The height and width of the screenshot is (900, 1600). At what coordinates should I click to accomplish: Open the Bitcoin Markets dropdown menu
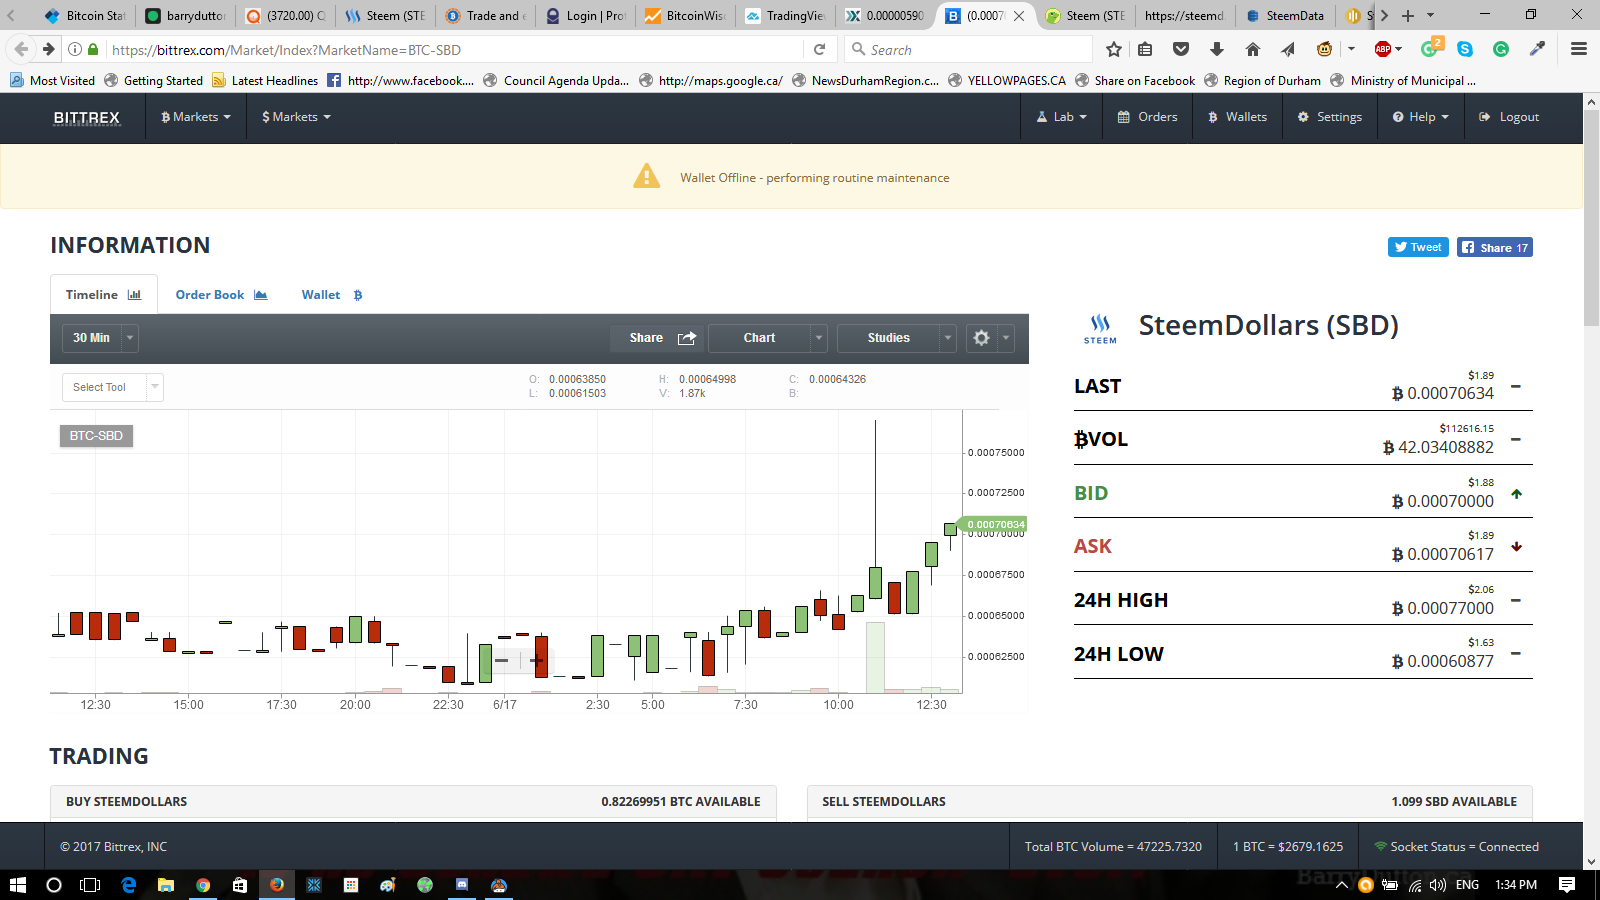[x=196, y=117]
